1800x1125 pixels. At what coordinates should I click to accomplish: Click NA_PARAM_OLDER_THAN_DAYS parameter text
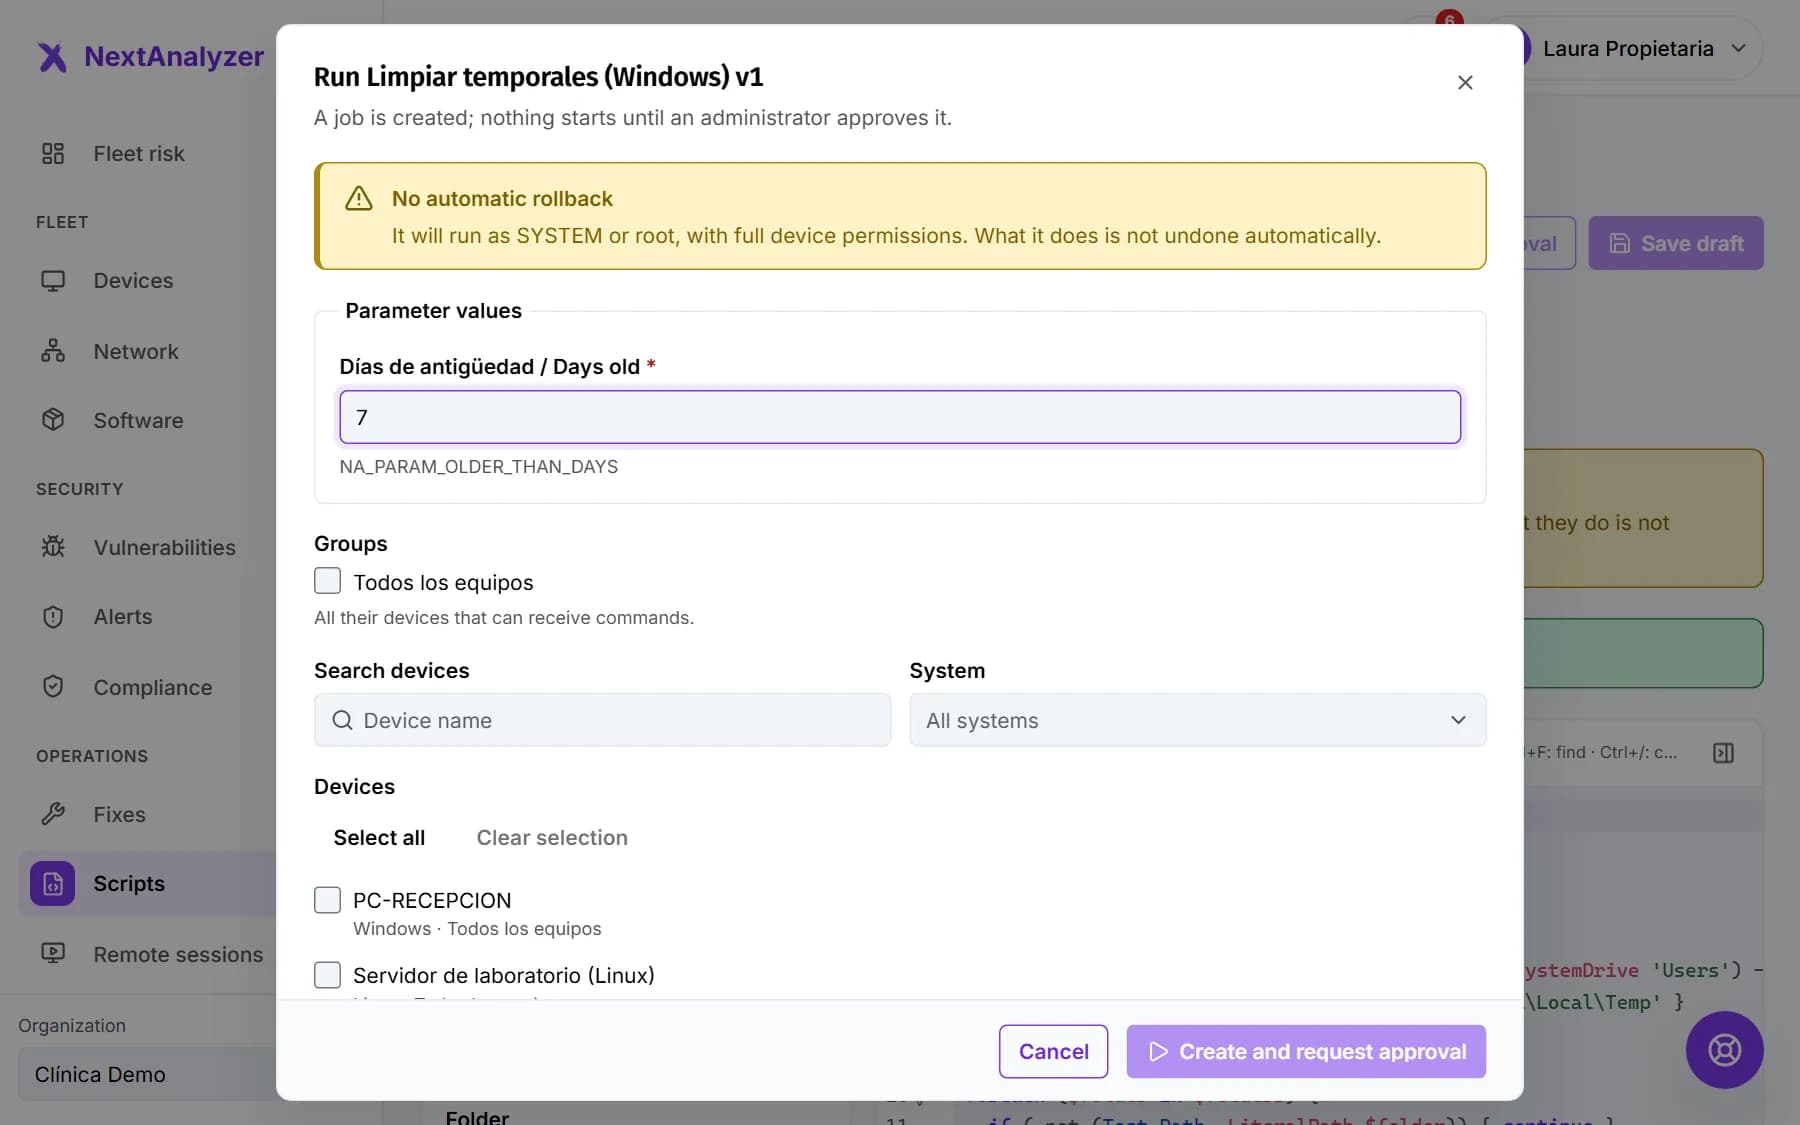tap(479, 467)
